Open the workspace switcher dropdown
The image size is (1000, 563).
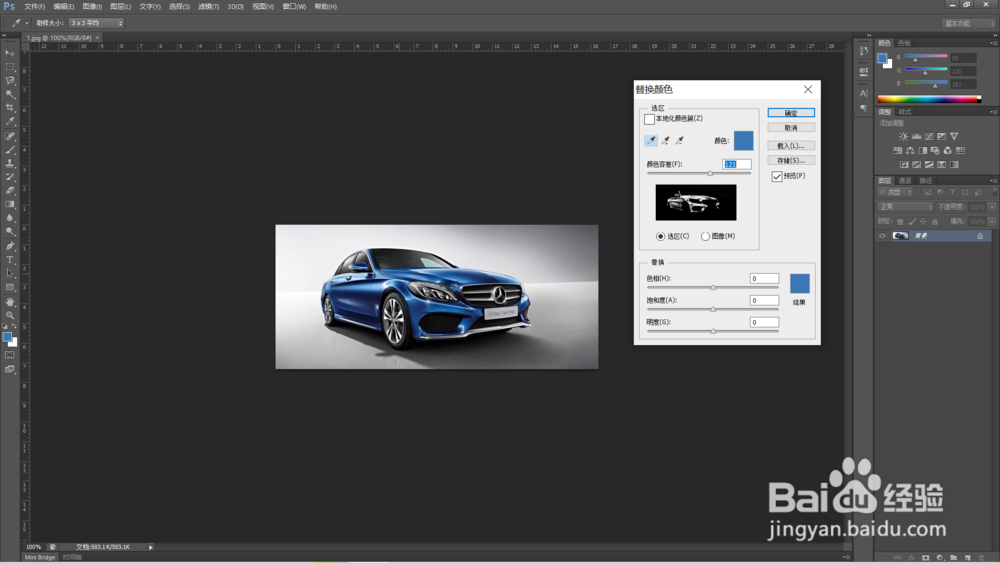(969, 24)
